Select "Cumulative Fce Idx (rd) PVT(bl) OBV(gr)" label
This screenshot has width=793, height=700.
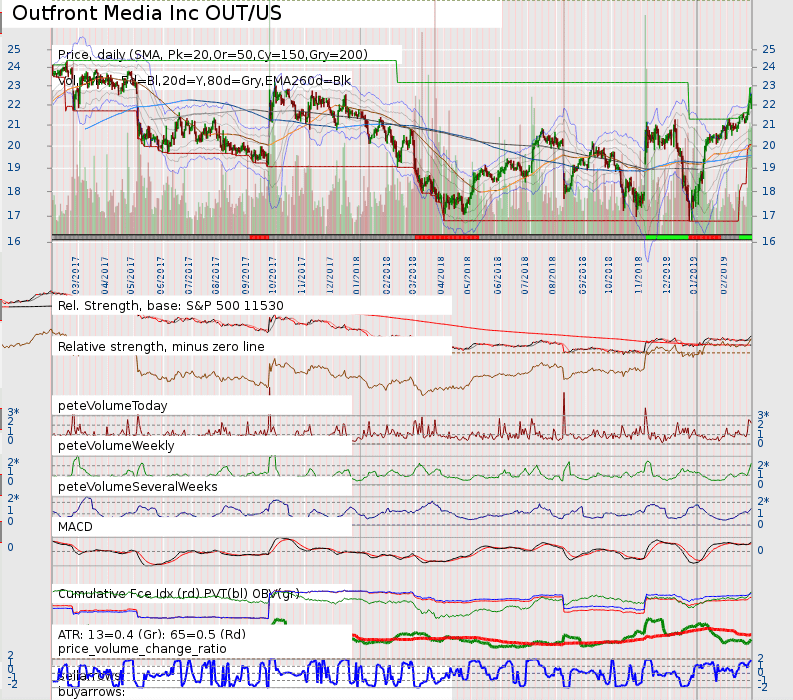click(179, 594)
